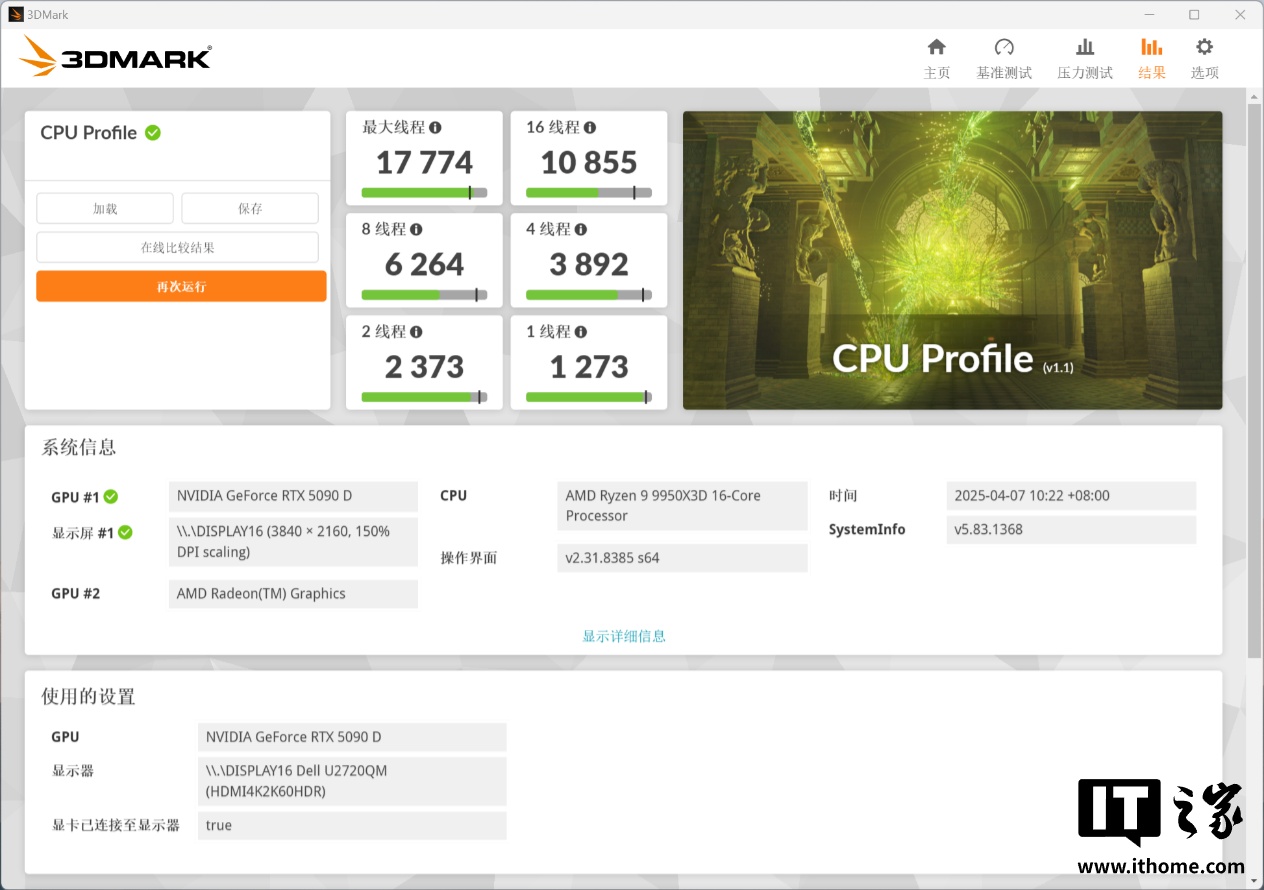Click info icon next to 8 线程

point(416,230)
